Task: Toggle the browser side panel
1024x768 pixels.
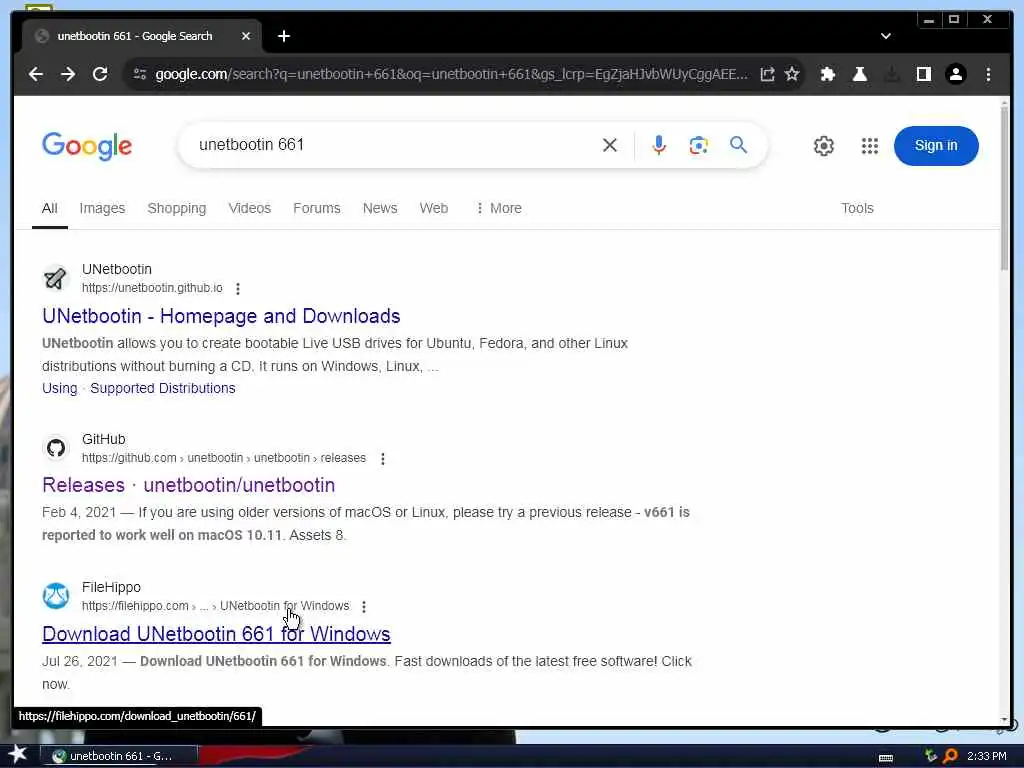Action: [x=923, y=74]
